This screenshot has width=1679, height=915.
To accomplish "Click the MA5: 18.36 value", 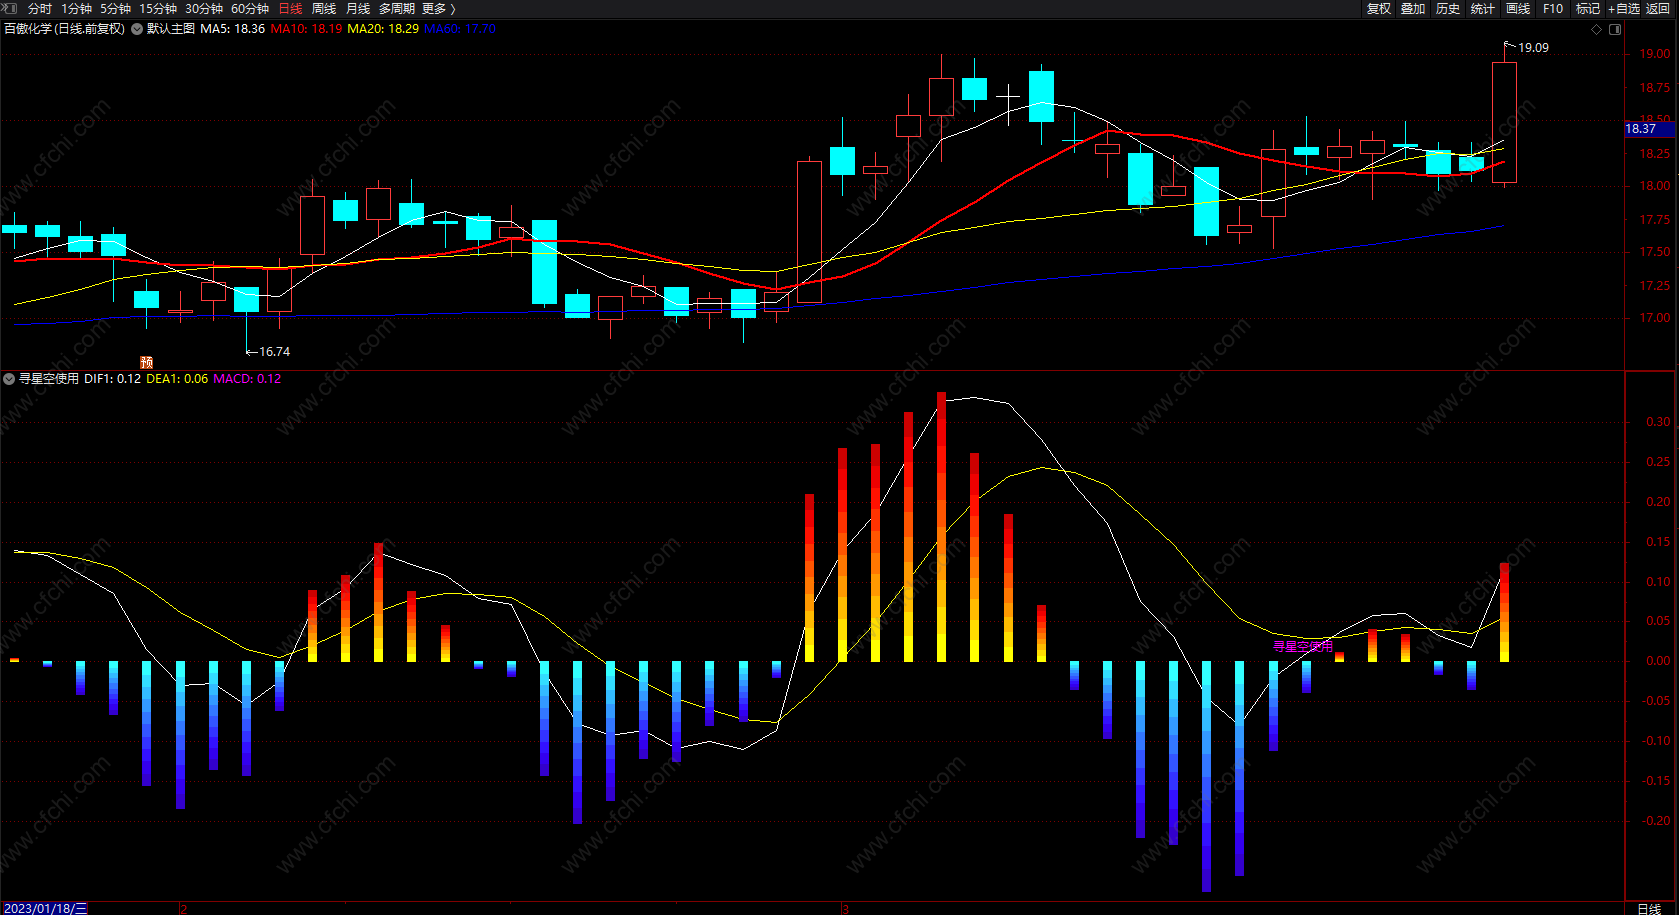I will coord(233,29).
